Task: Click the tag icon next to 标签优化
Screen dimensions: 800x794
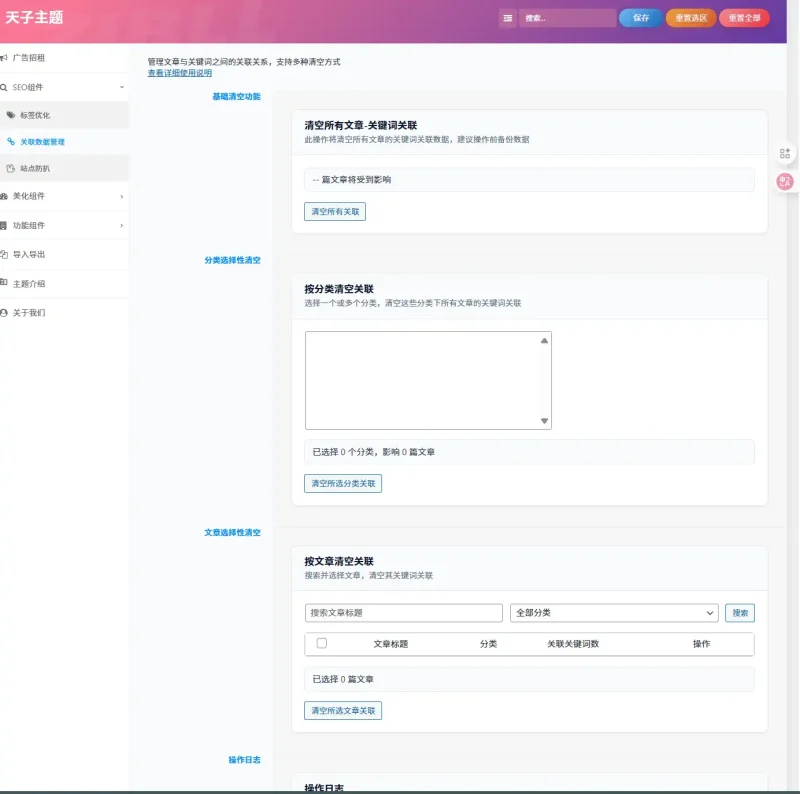Action: tap(11, 115)
